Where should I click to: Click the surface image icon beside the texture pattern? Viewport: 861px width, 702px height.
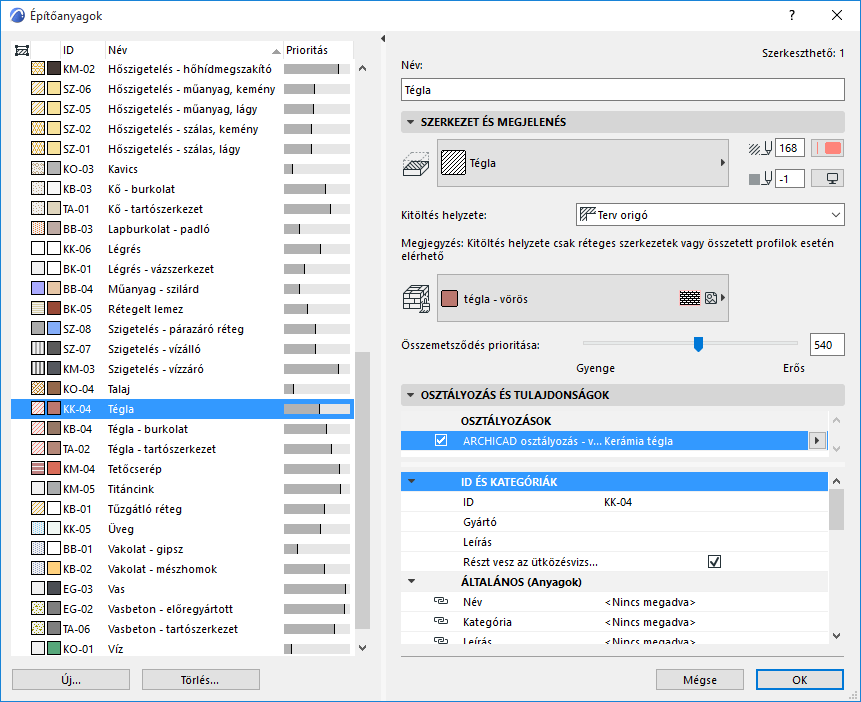[x=711, y=298]
